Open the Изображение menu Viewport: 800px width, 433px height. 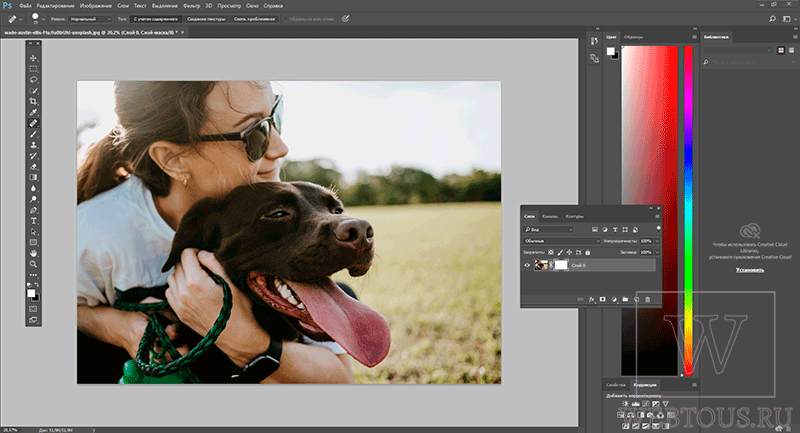point(96,6)
